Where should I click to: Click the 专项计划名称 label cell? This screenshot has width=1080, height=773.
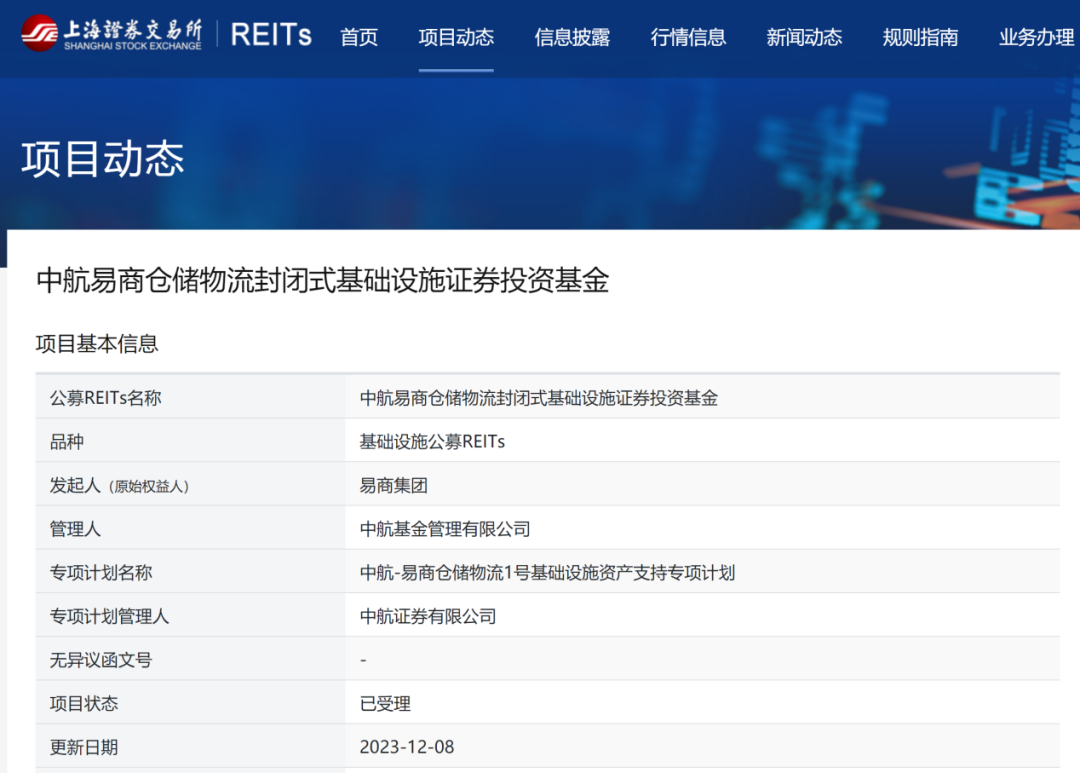(190, 572)
